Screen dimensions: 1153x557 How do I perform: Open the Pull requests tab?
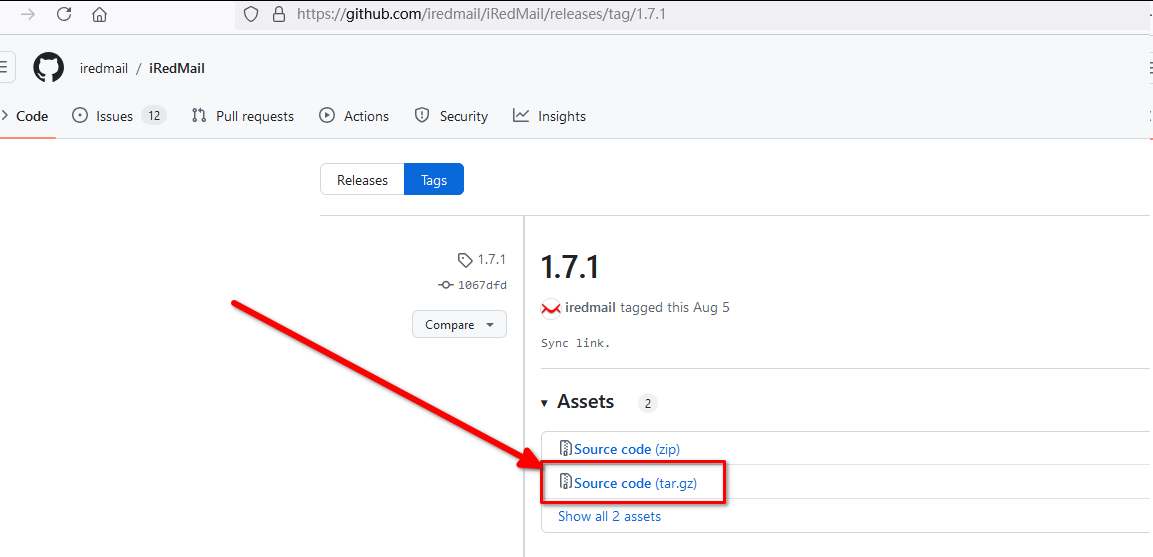[x=243, y=116]
